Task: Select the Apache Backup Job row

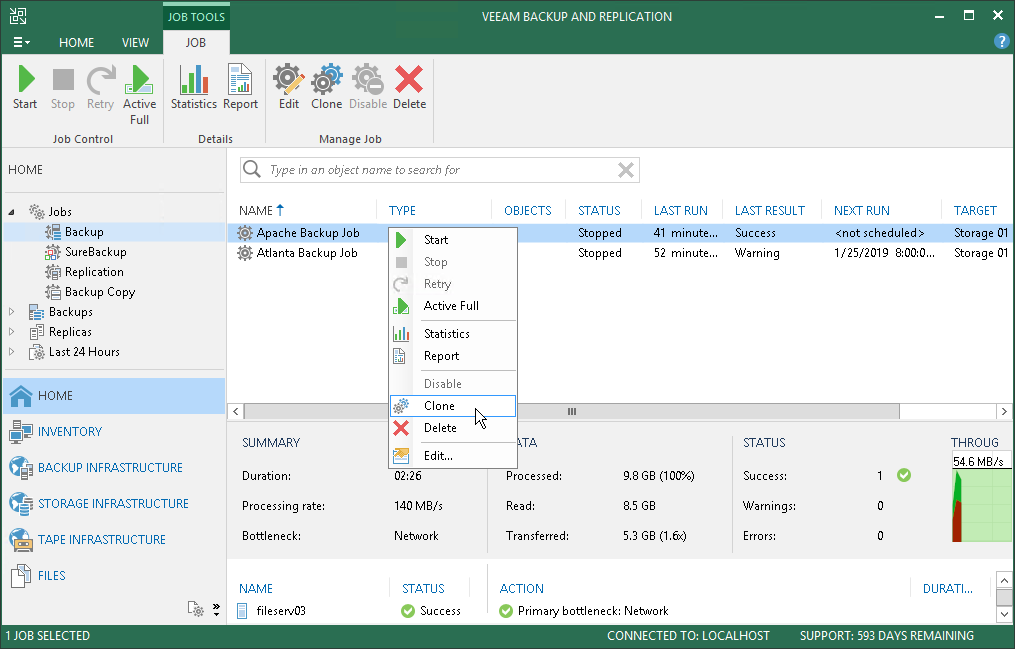Action: point(620,232)
